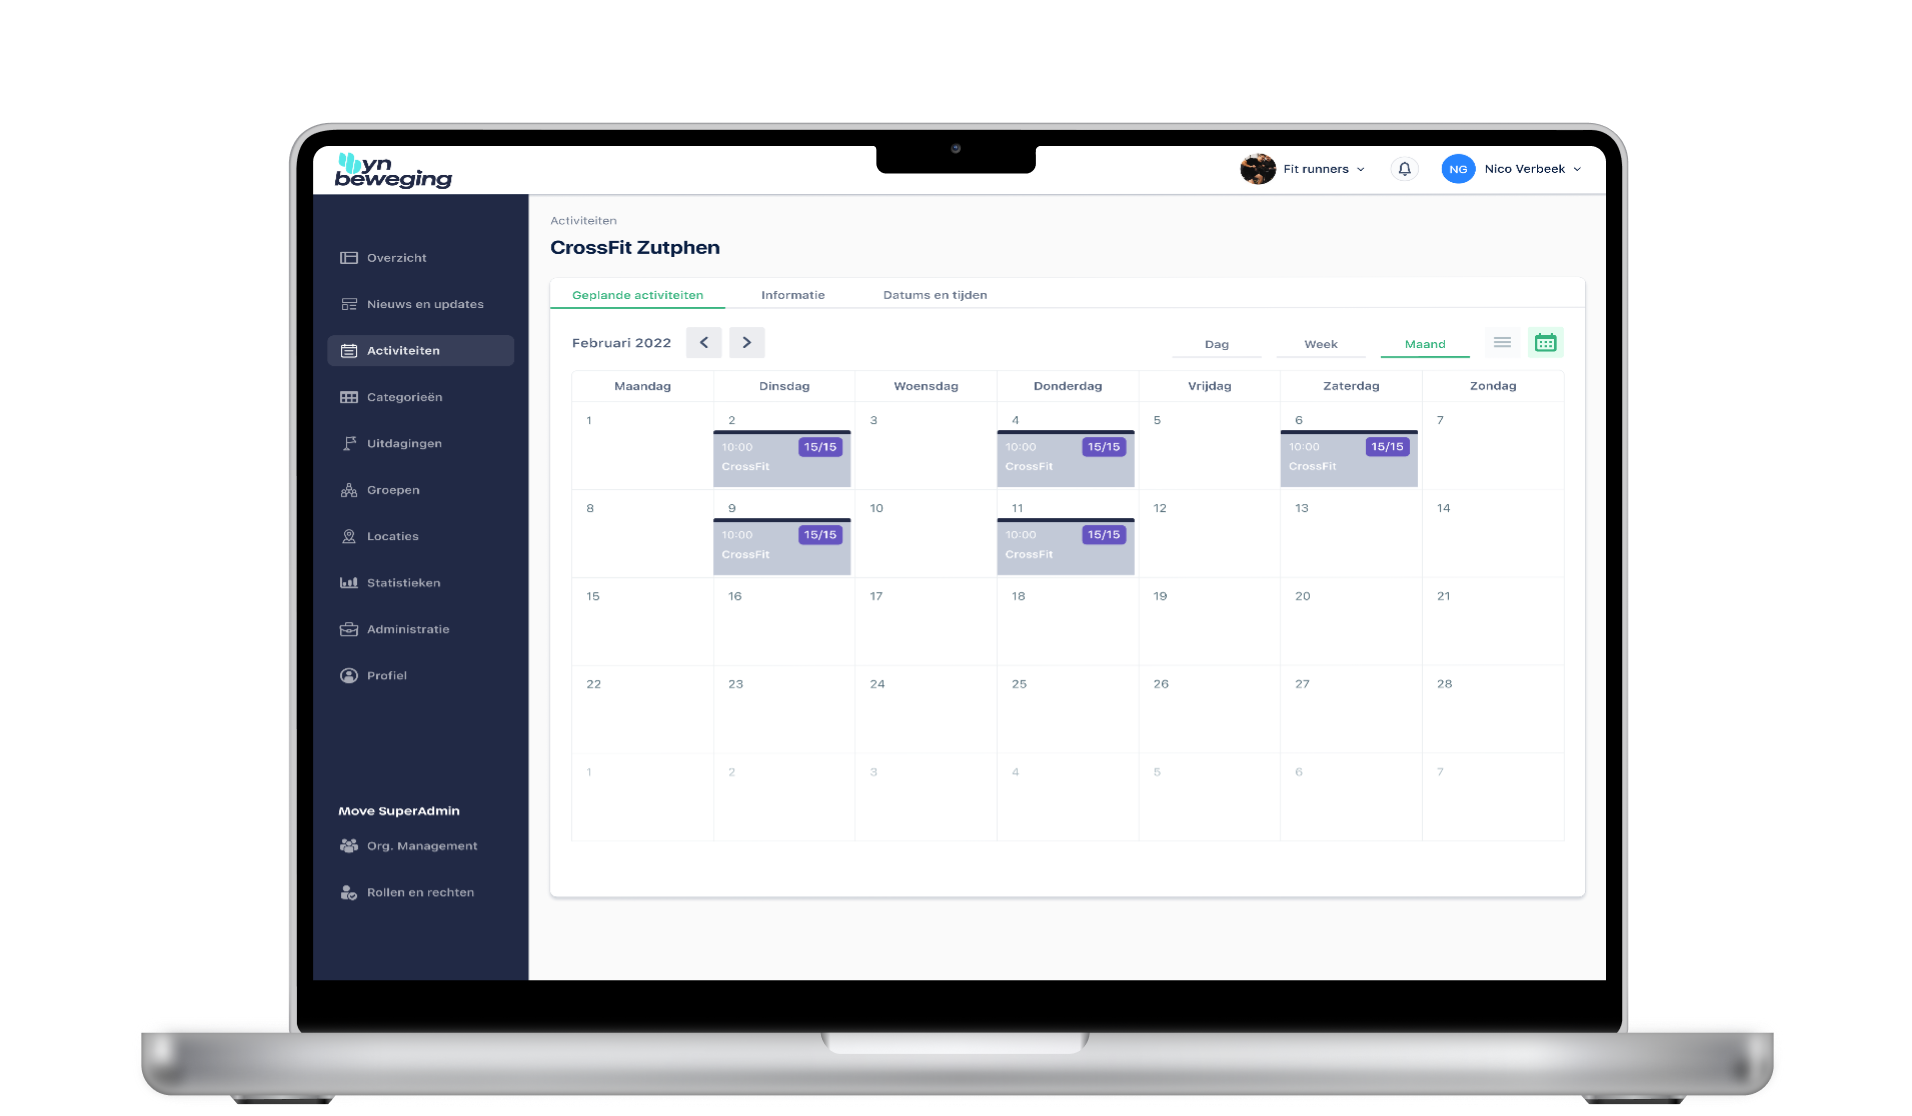Open the notification bell

click(1404, 169)
